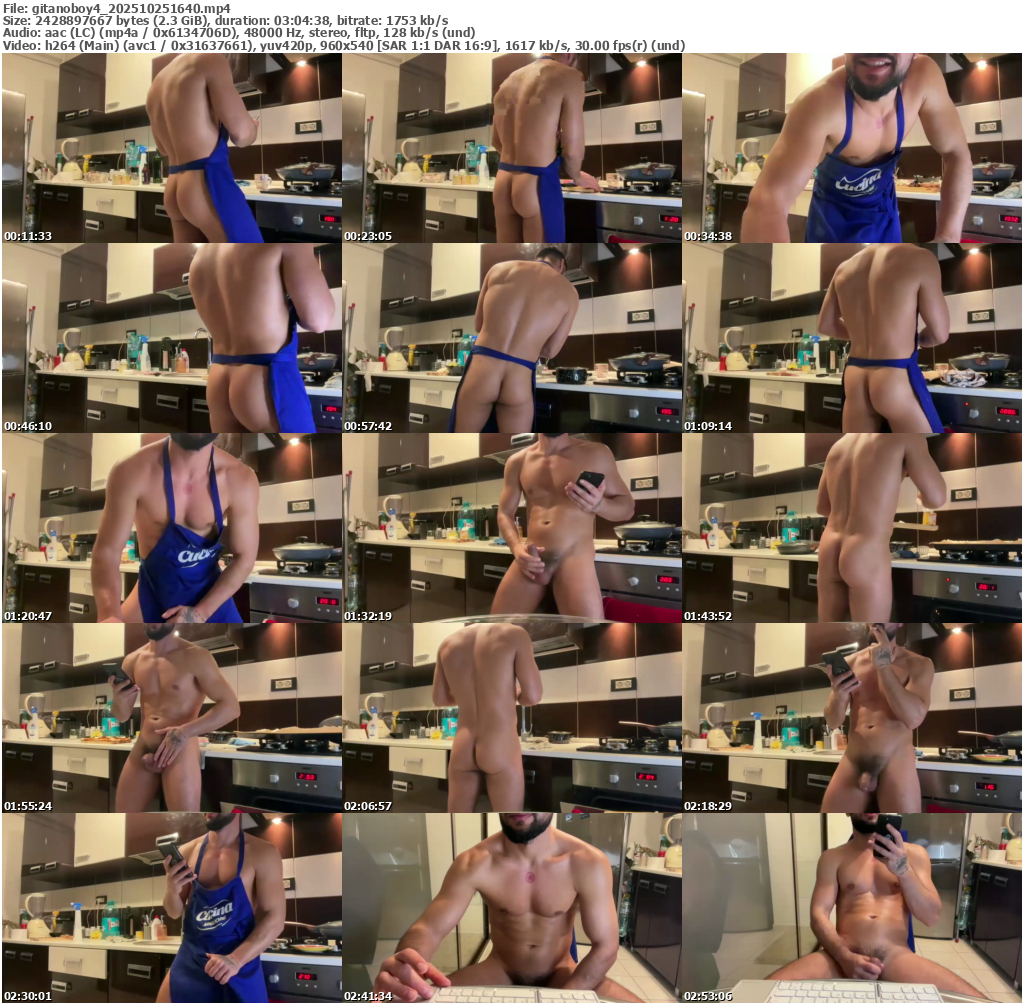1024x1003 pixels.
Task: Click the thumbnail at 00:34:38
Action: [852, 148]
